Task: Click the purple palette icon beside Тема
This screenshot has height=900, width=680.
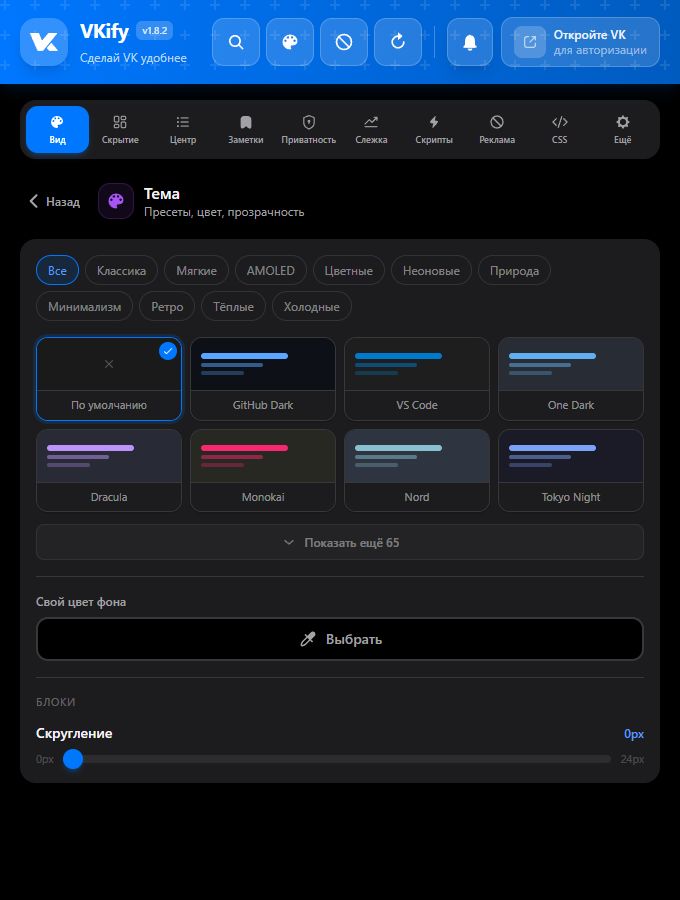Action: [x=116, y=201]
